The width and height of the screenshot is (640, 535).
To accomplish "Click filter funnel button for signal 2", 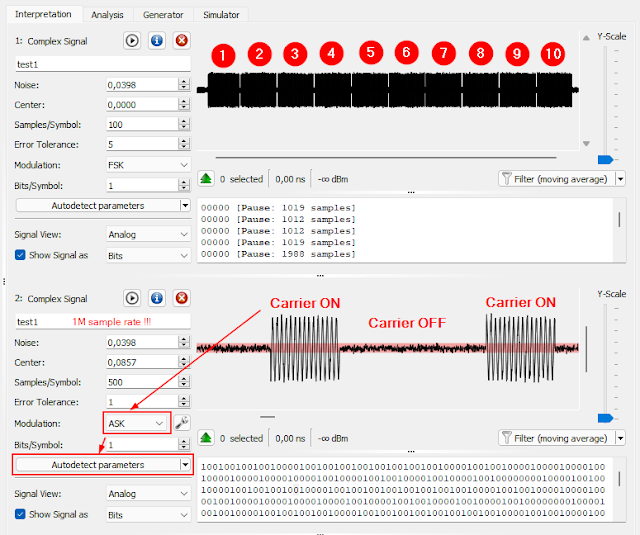I will 557,438.
